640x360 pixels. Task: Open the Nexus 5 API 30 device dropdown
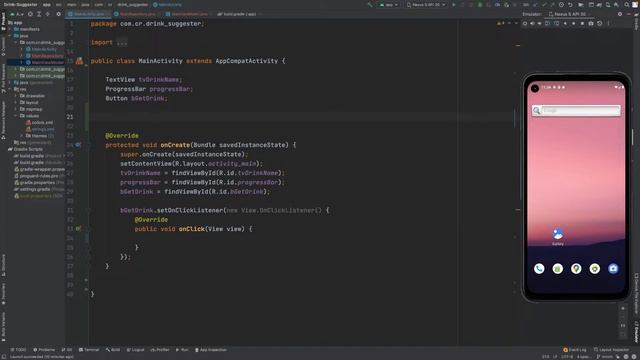click(426, 5)
